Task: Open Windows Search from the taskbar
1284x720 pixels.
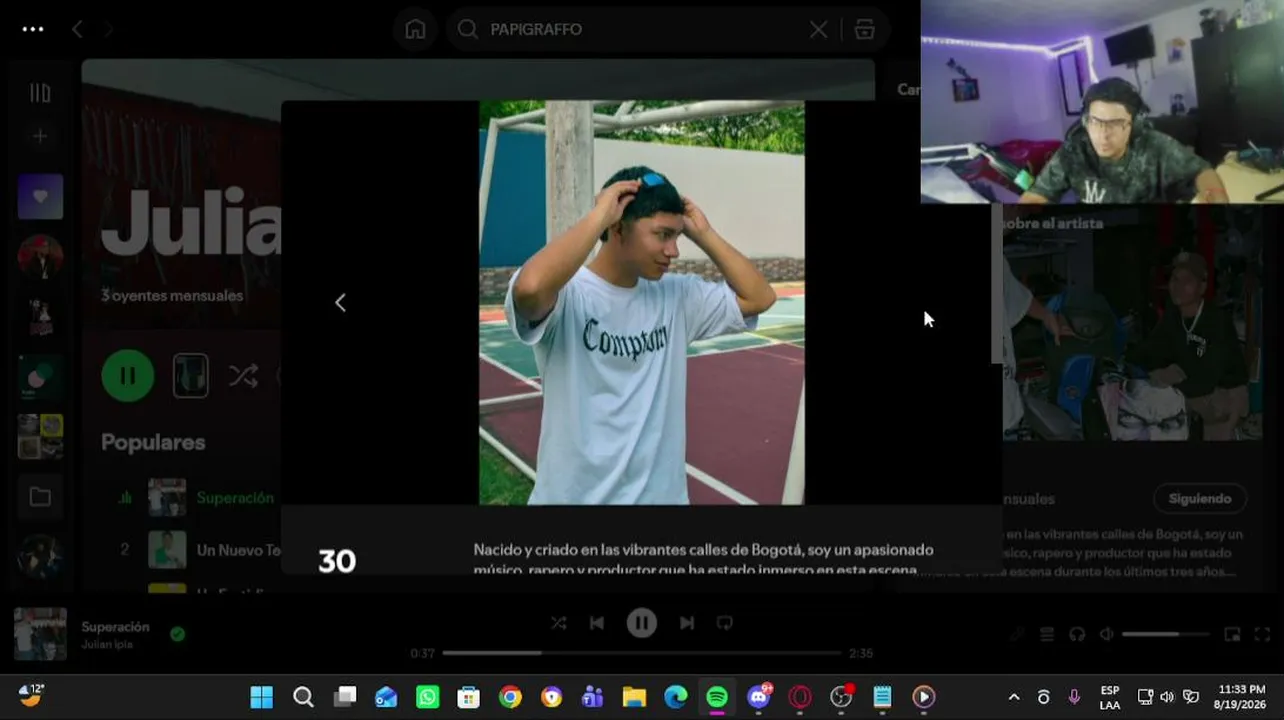Action: (303, 697)
